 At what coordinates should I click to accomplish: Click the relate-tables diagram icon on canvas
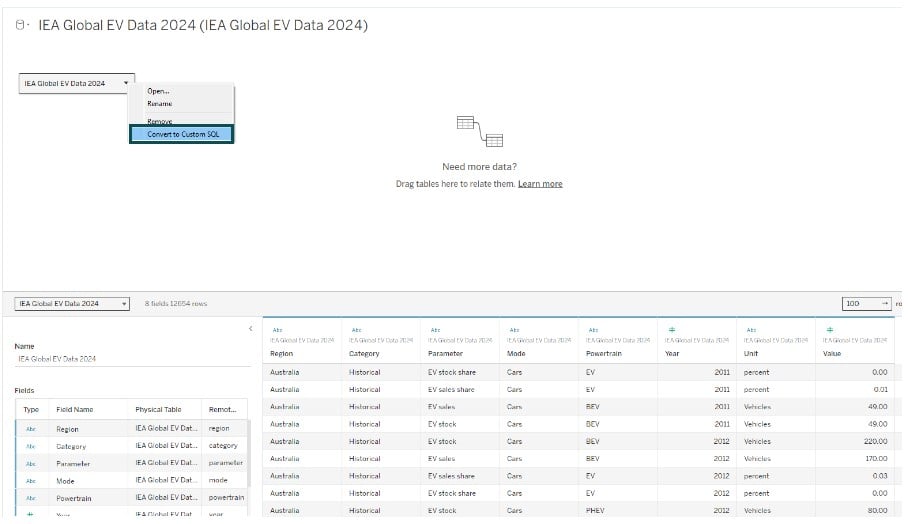pos(479,131)
